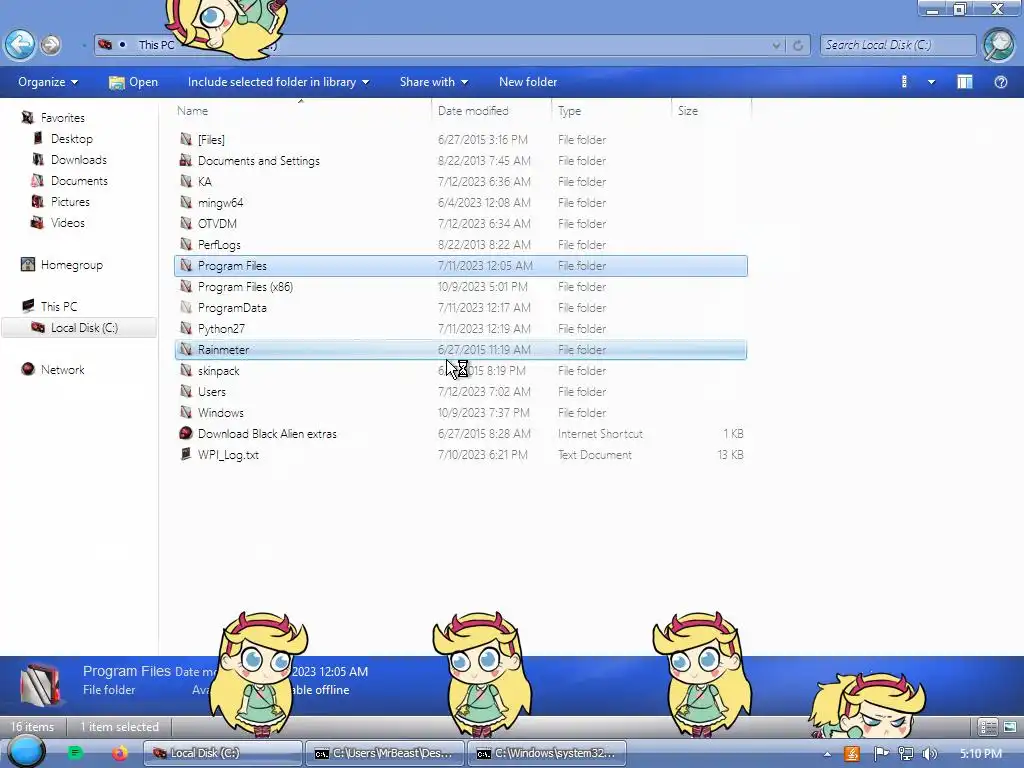This screenshot has width=1024, height=768.
Task: Sort by the Name column header
Action: pos(193,110)
